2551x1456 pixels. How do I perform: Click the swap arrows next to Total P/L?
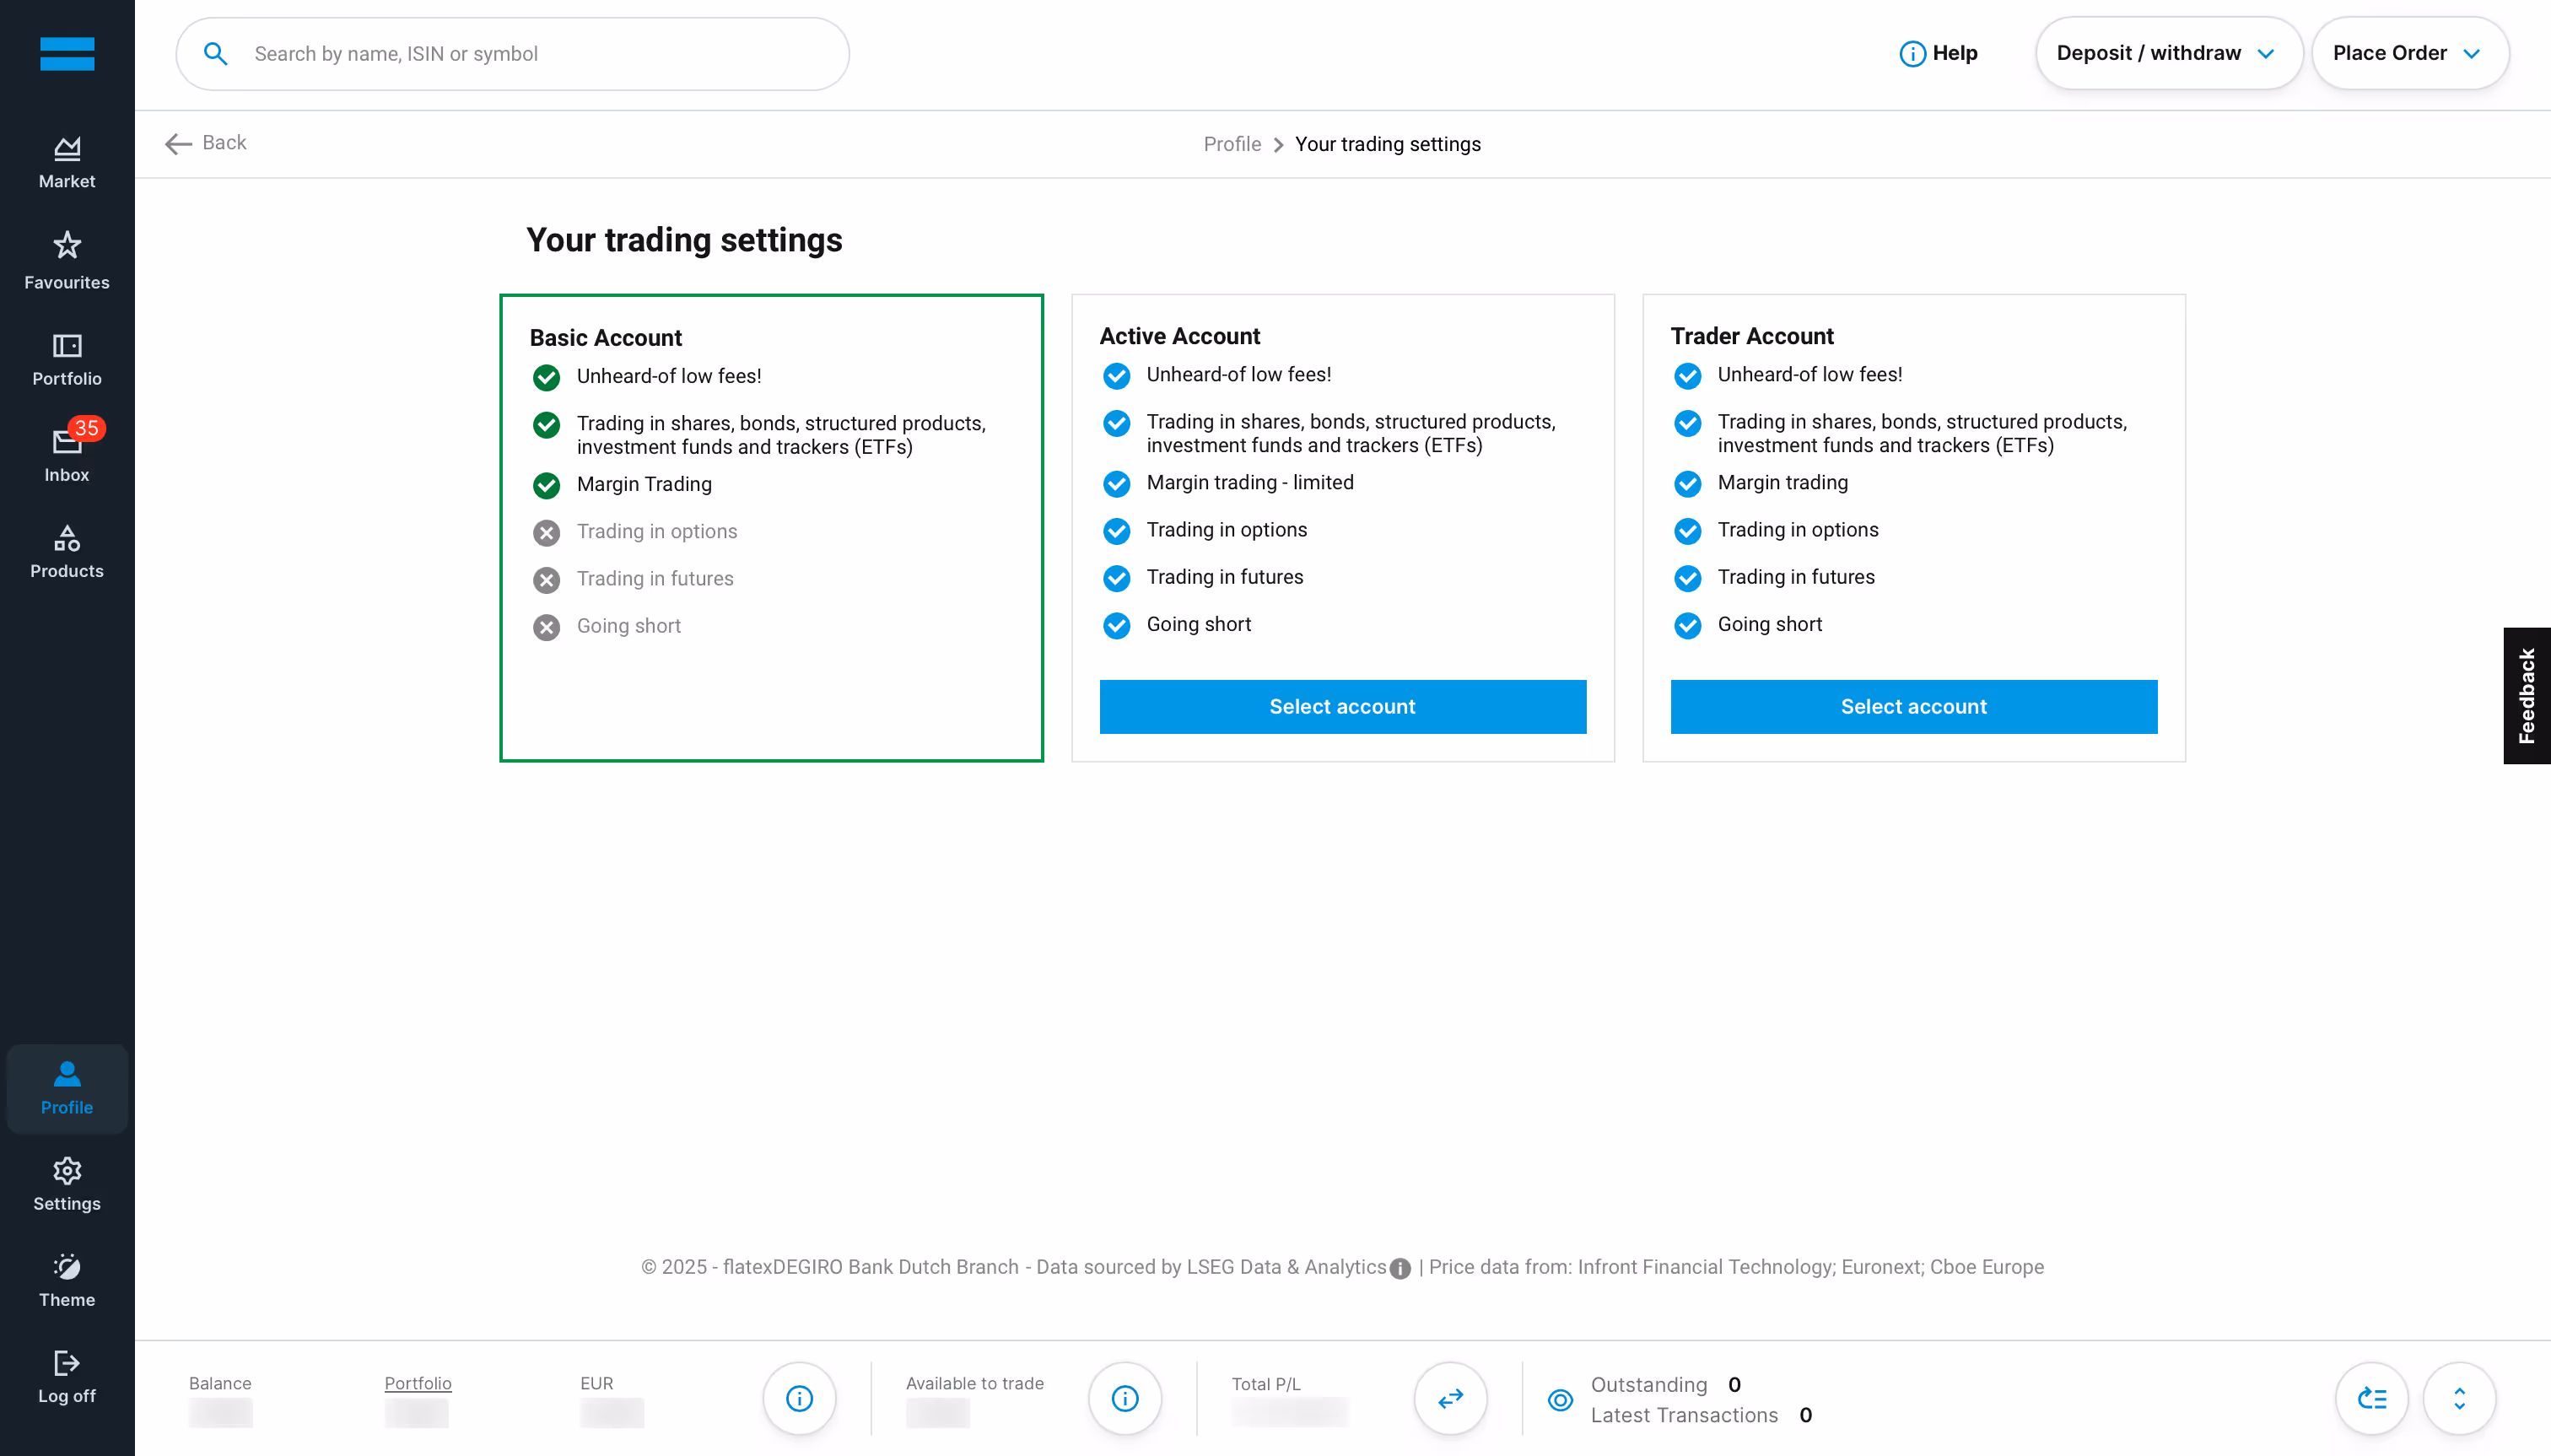(x=1450, y=1398)
